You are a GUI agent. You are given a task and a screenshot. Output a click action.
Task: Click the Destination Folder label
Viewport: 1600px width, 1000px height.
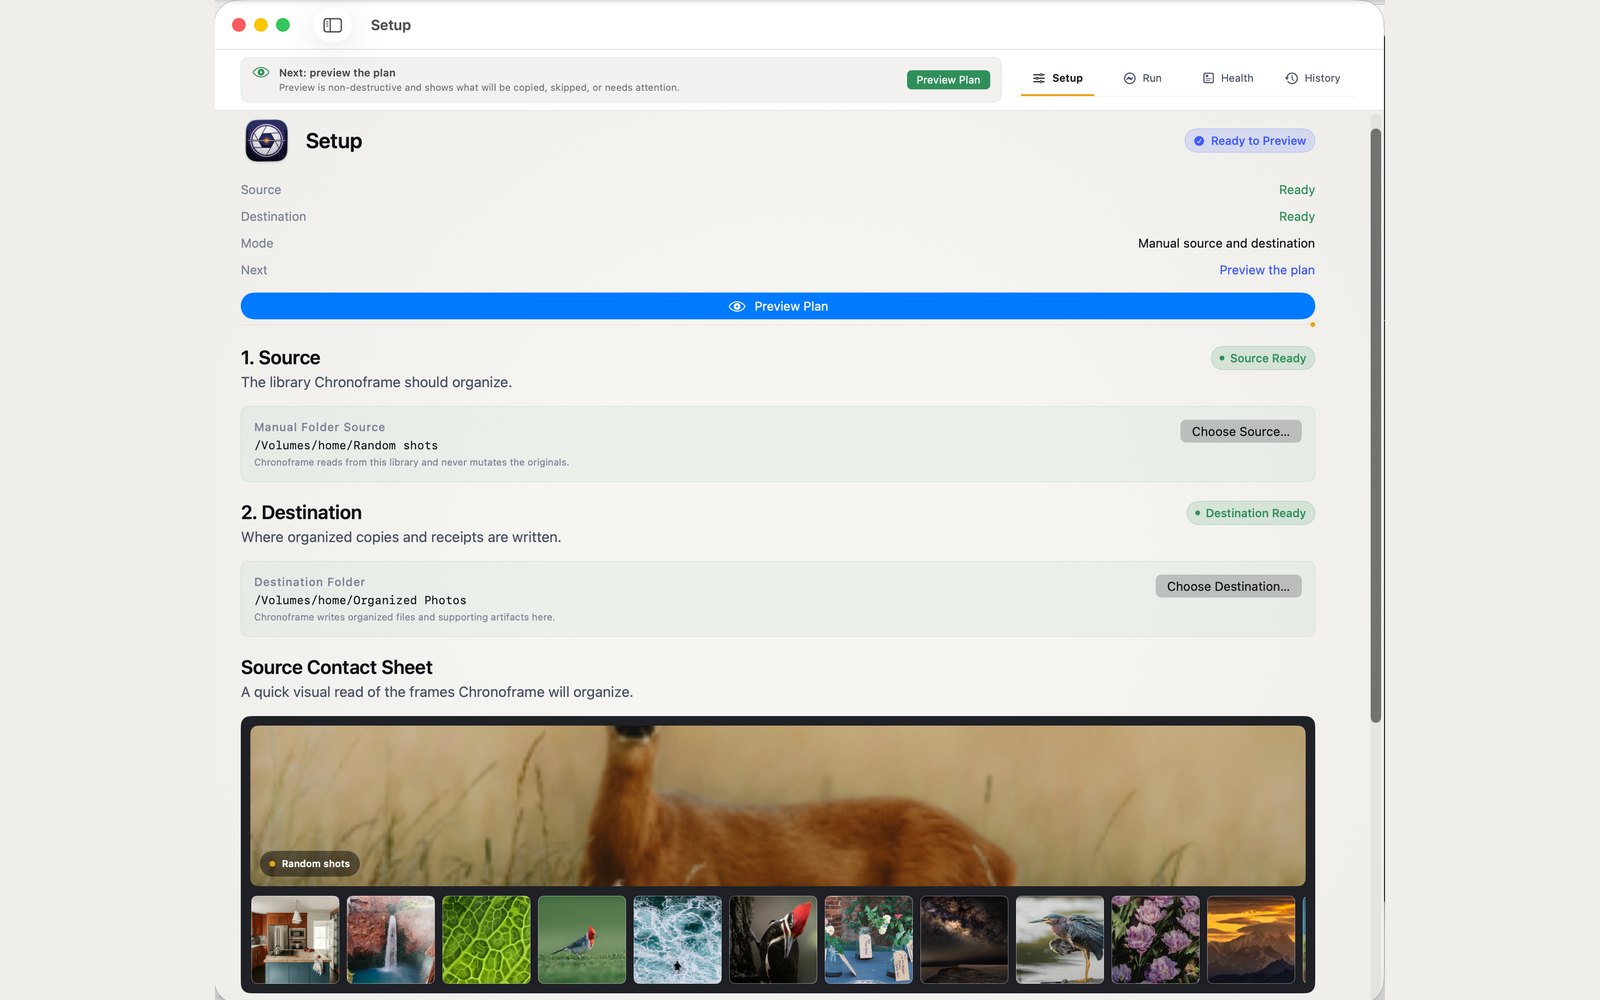click(309, 582)
